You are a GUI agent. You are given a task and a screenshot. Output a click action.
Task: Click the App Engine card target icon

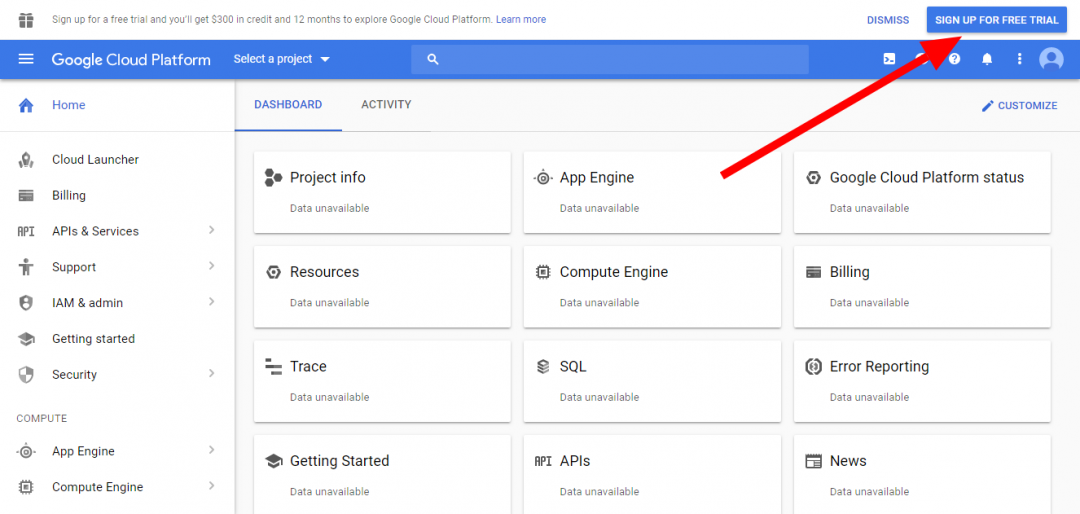click(x=543, y=178)
